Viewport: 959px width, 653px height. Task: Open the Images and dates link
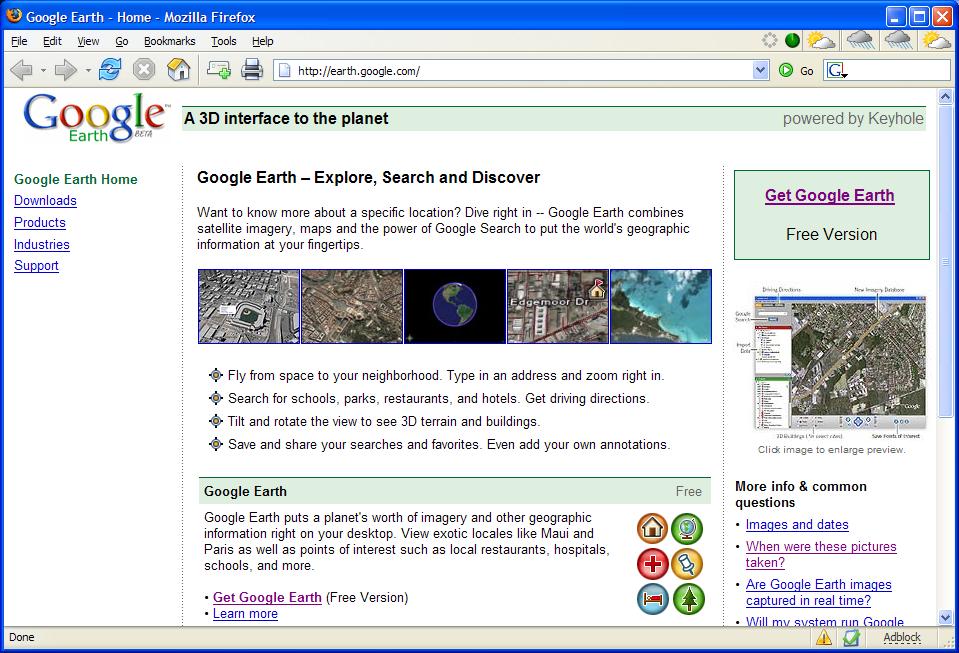coord(797,525)
